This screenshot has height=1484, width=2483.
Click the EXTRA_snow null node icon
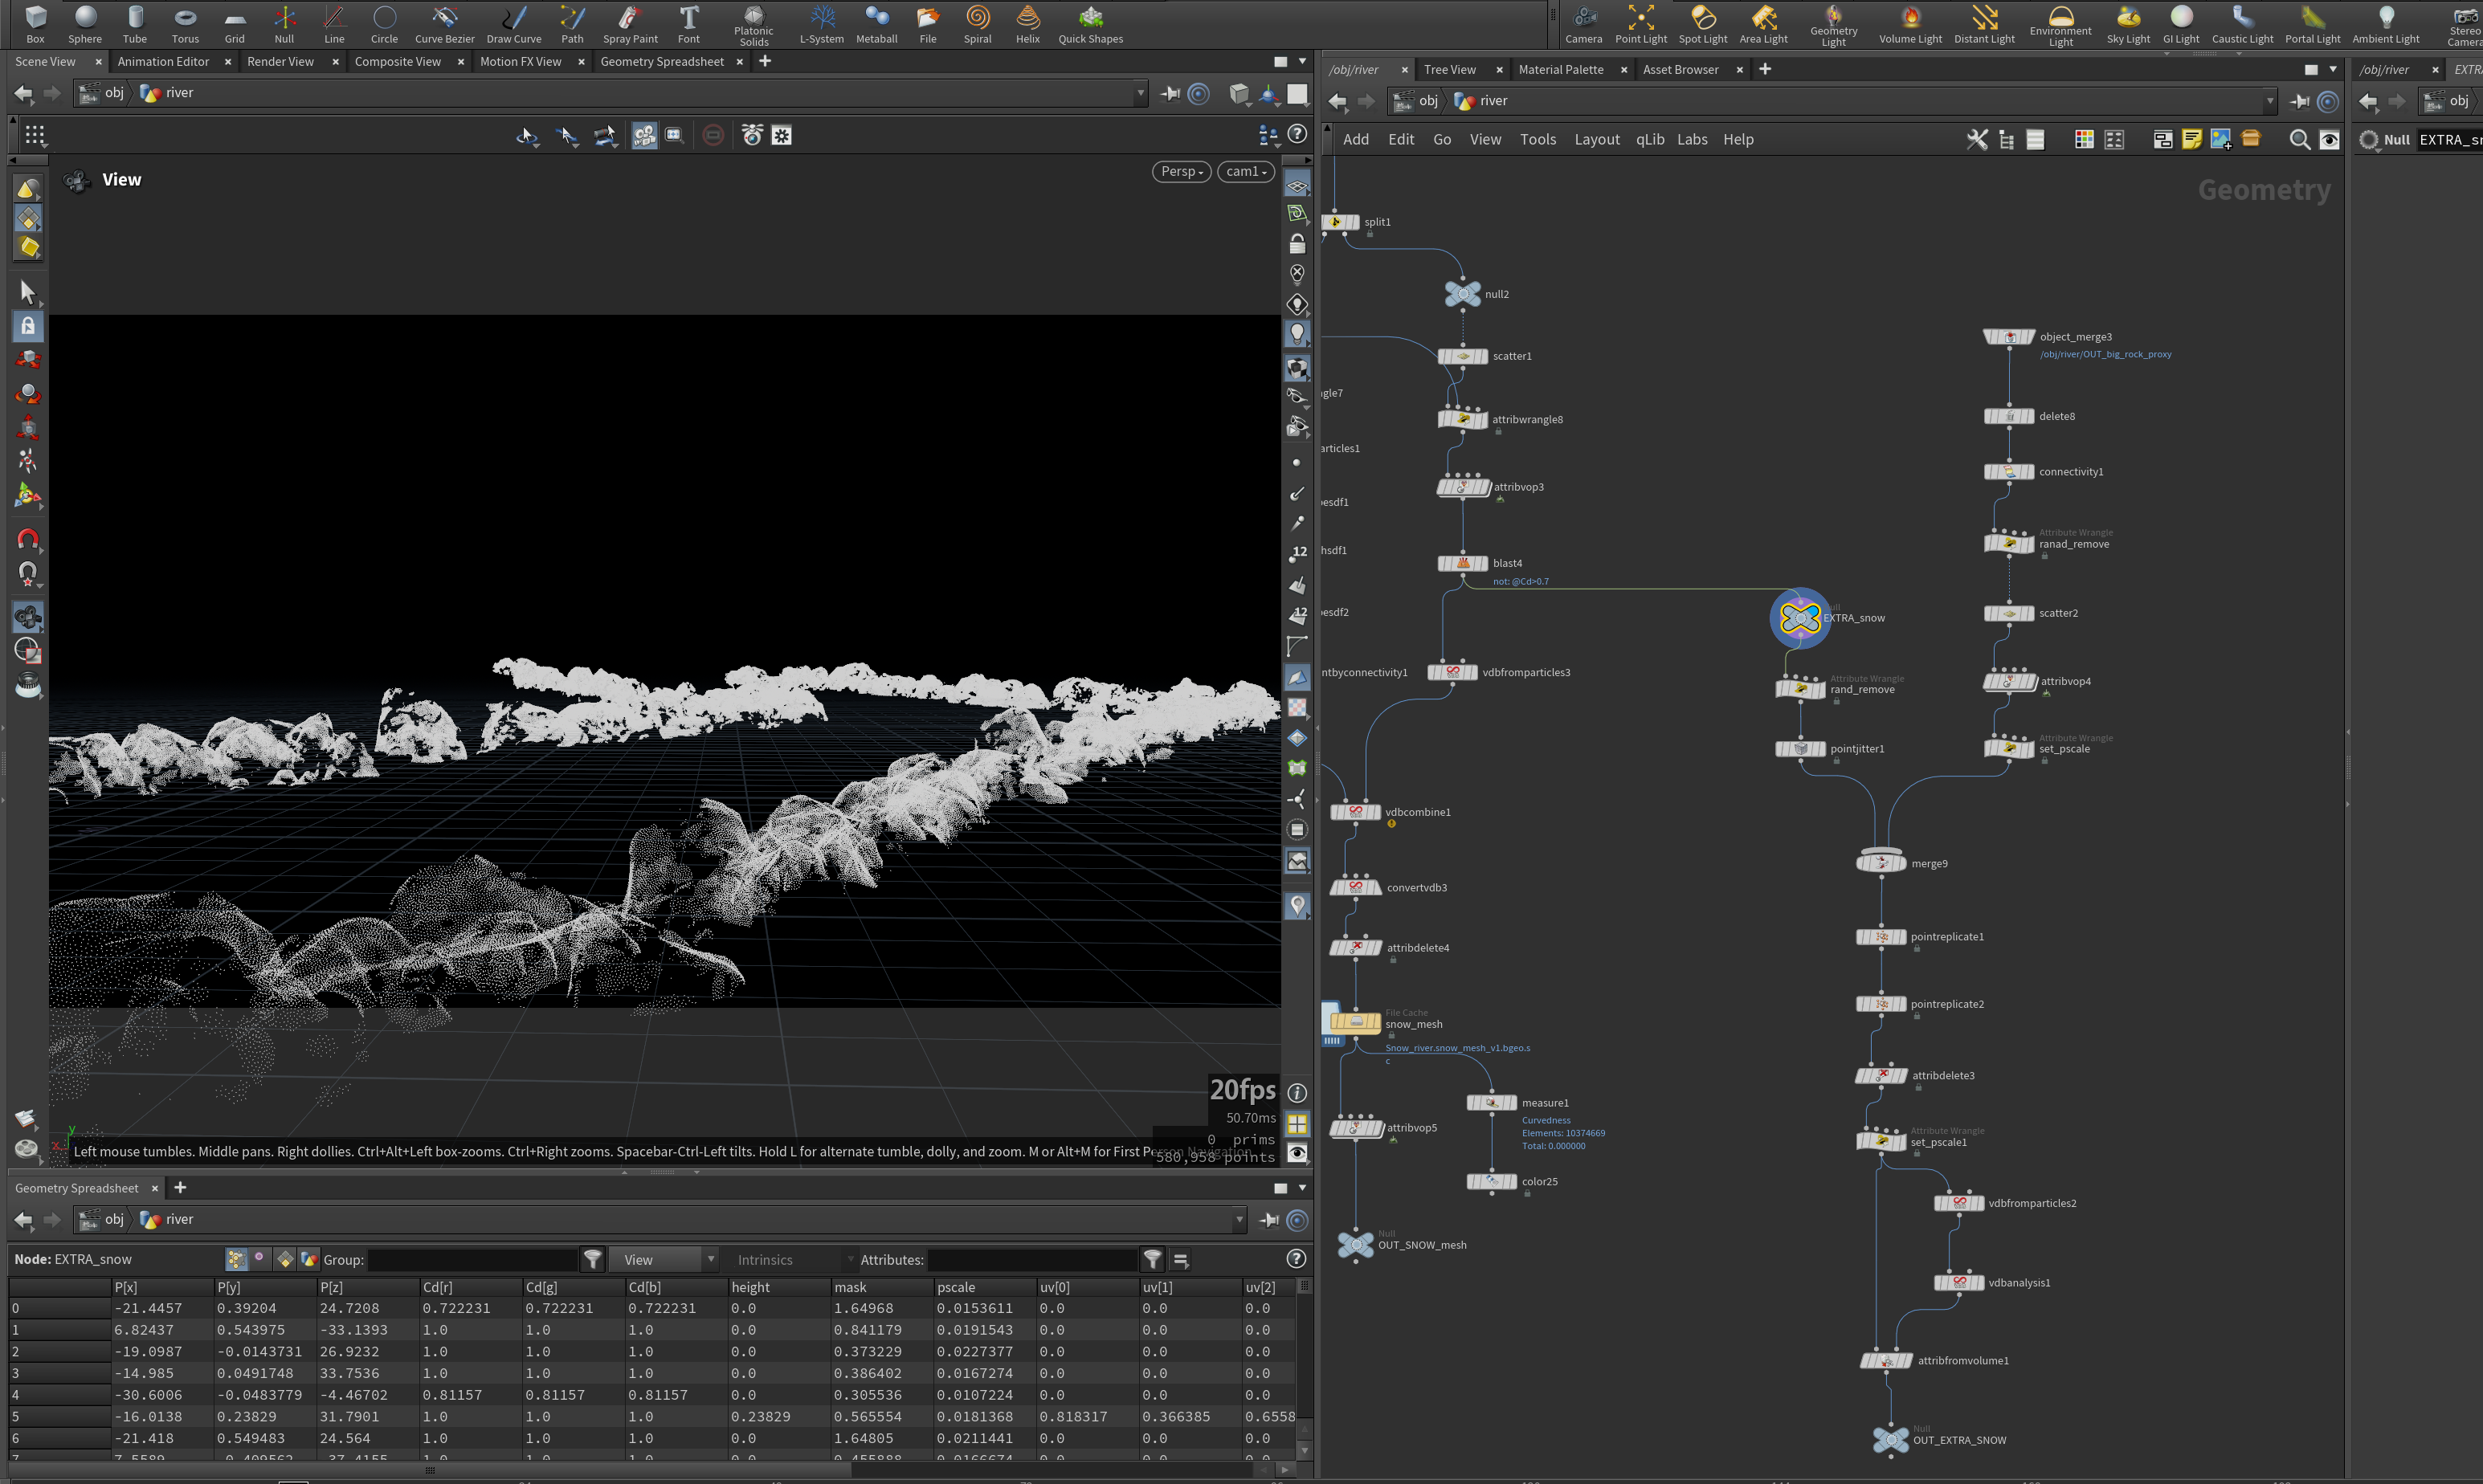(1799, 618)
